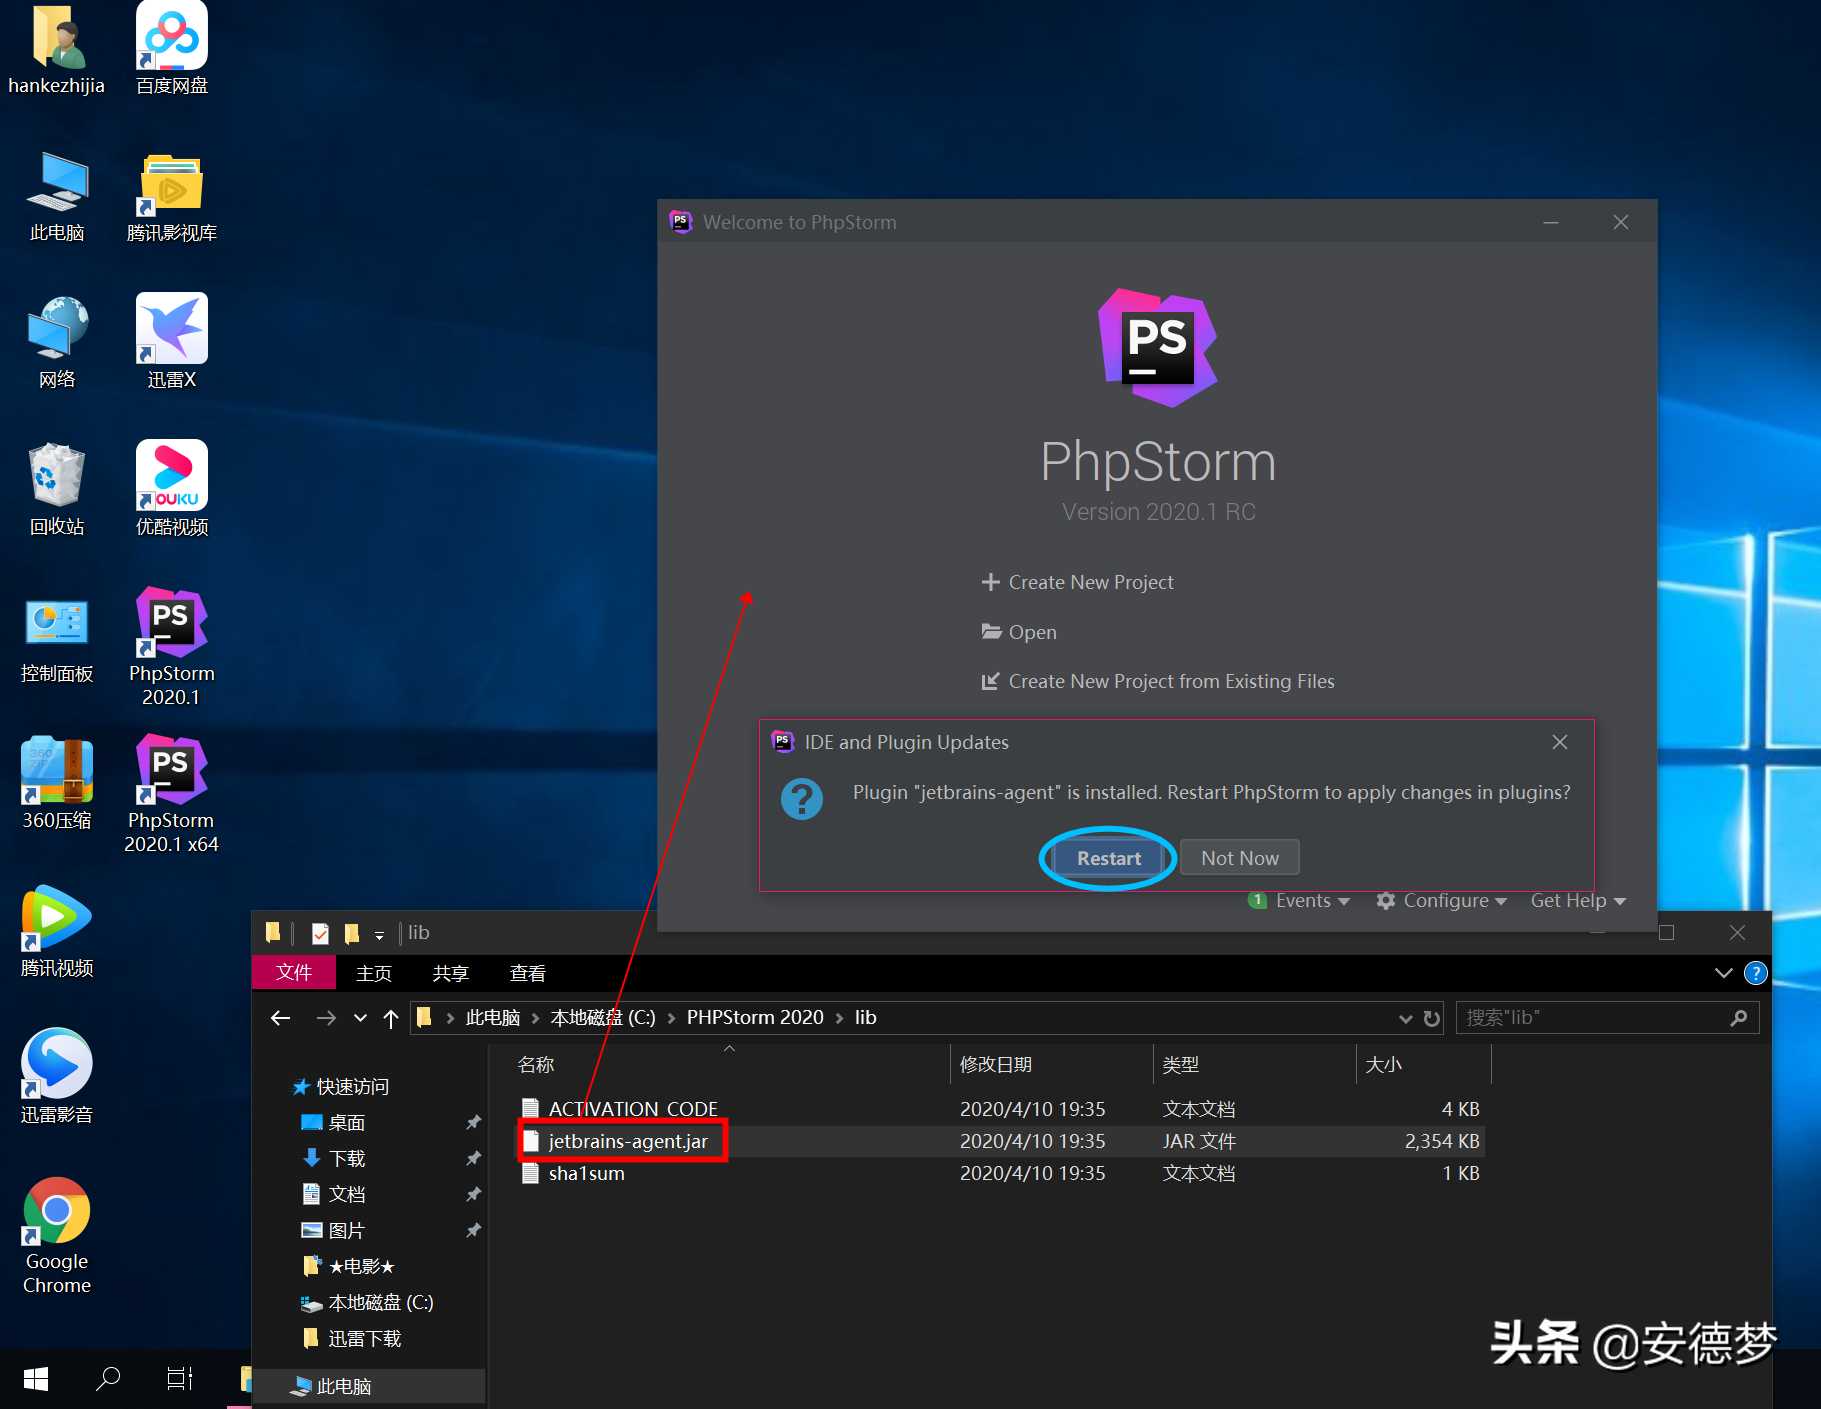Expand the Events dropdown in PhpStorm
Image resolution: width=1821 pixels, height=1409 pixels.
click(1299, 900)
